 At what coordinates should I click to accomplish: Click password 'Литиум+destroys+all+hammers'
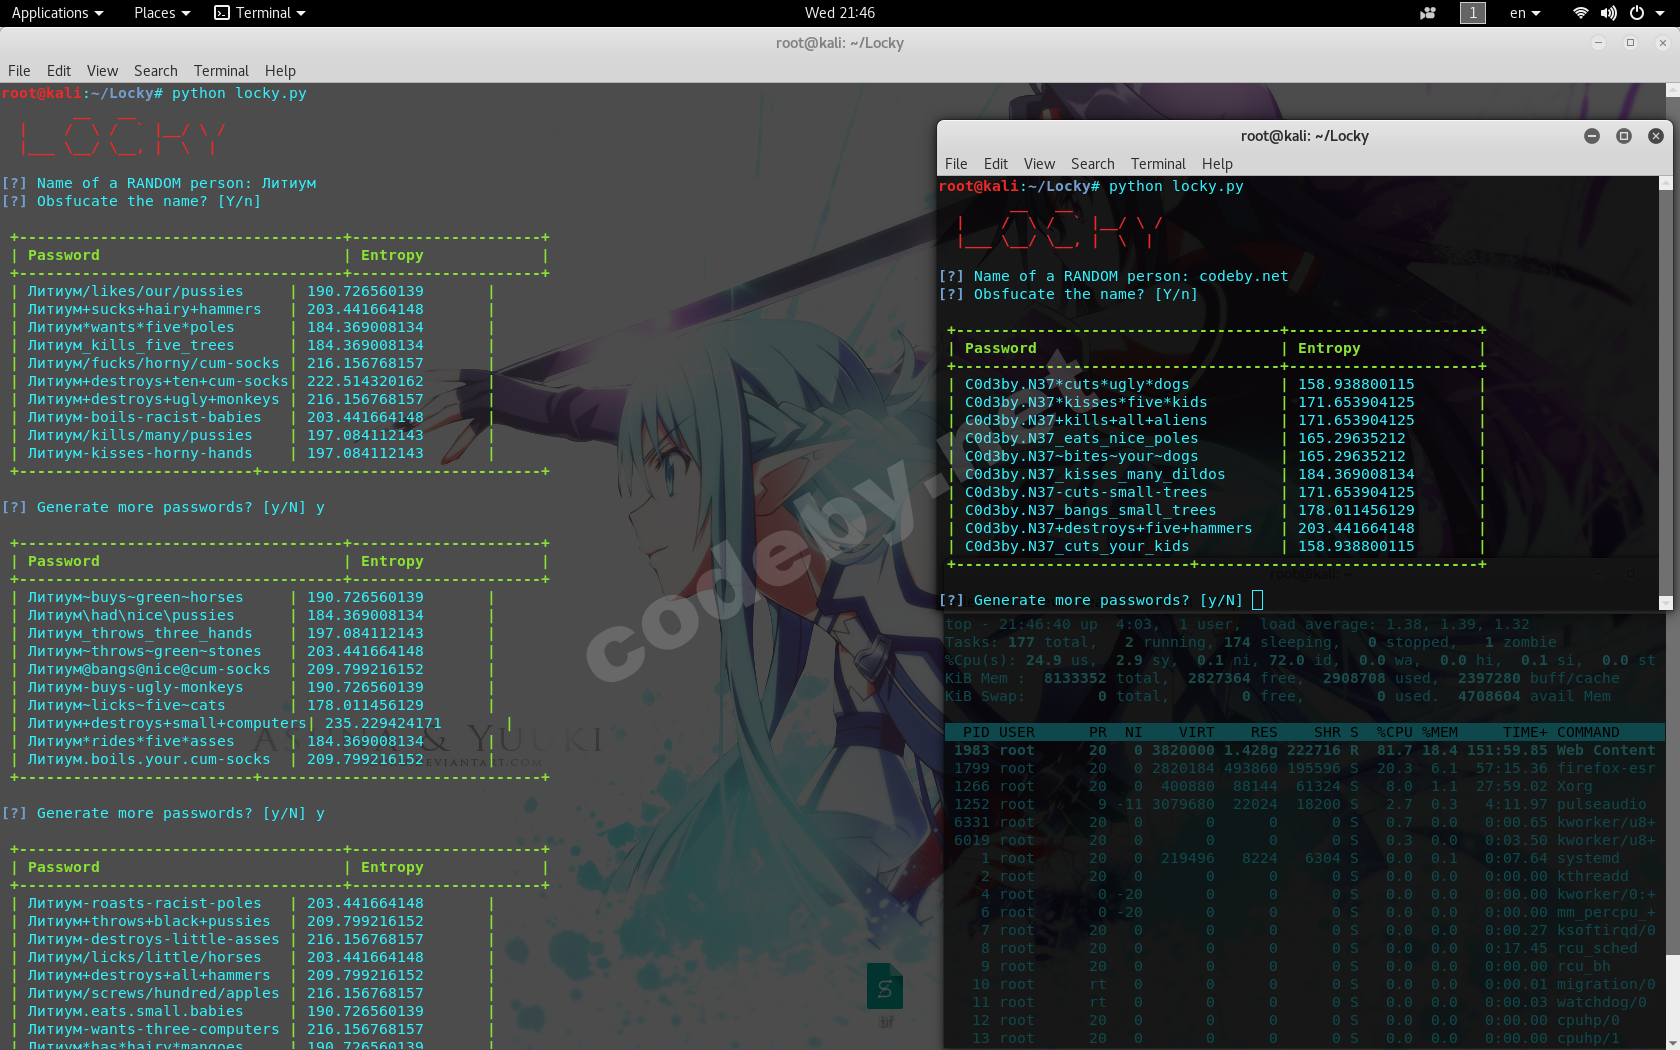[149, 975]
